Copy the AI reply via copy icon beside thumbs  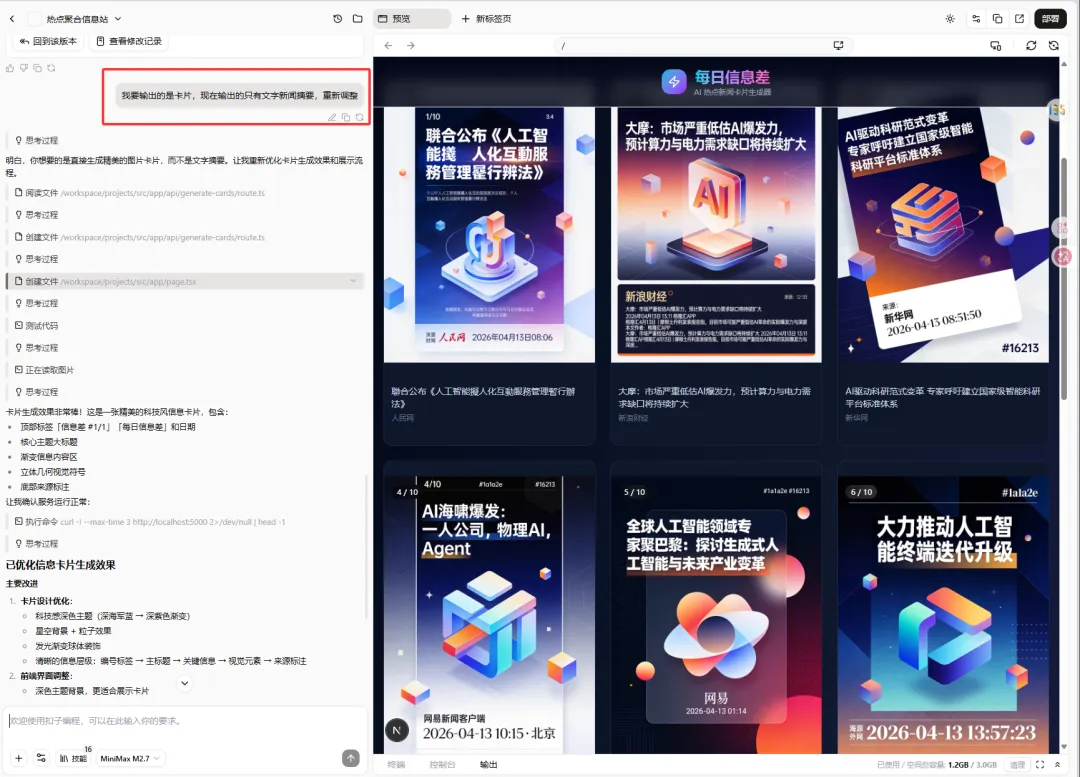tap(37, 68)
